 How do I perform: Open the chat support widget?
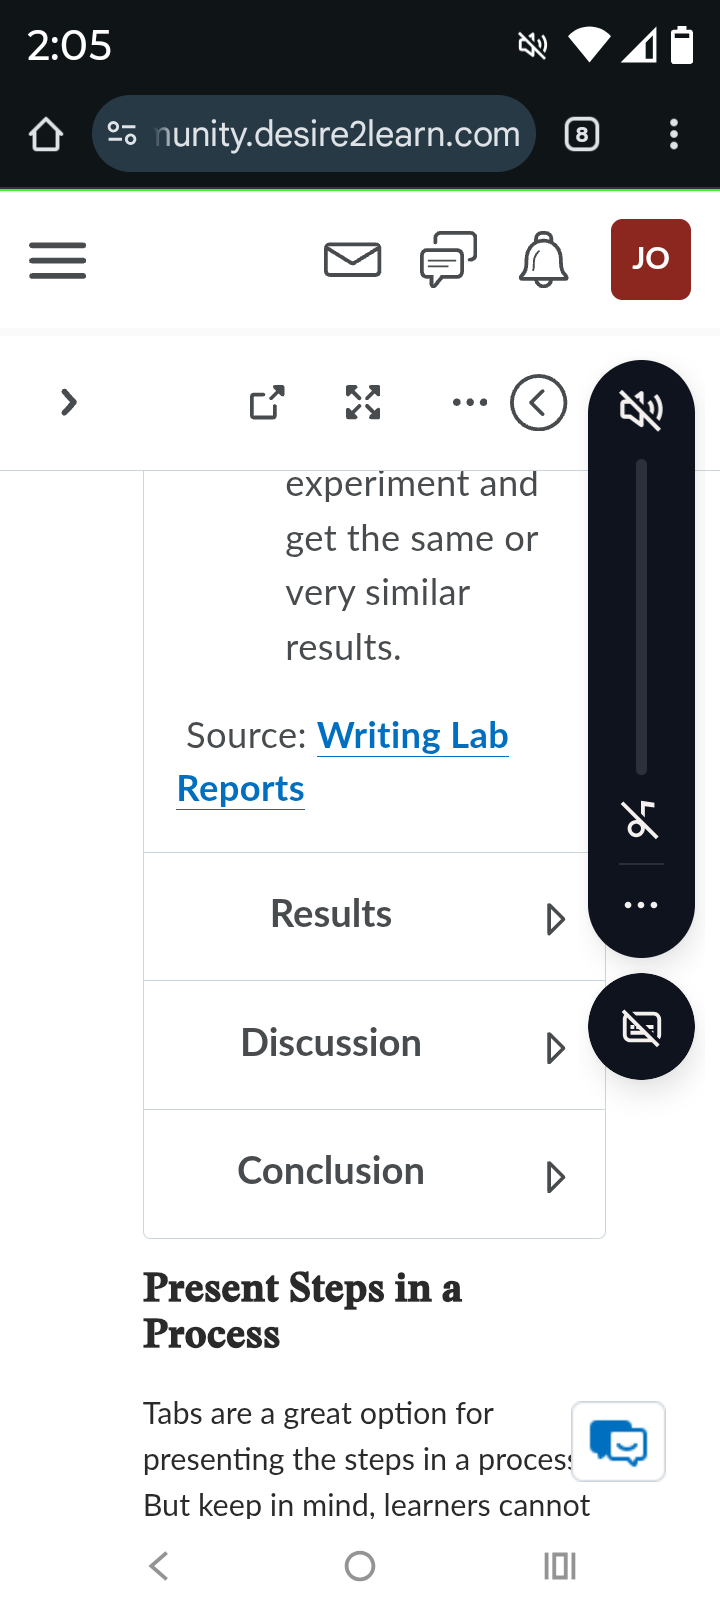[618, 1442]
